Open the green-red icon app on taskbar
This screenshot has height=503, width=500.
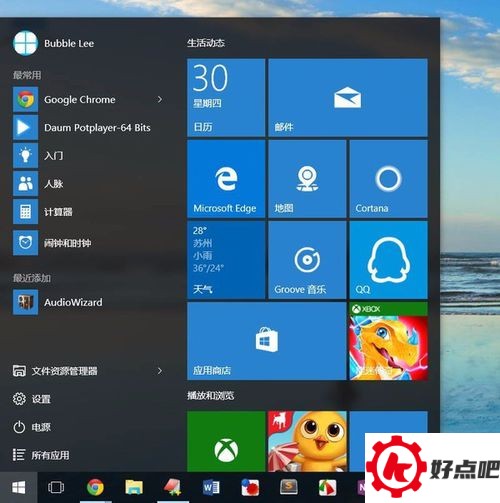[327, 488]
